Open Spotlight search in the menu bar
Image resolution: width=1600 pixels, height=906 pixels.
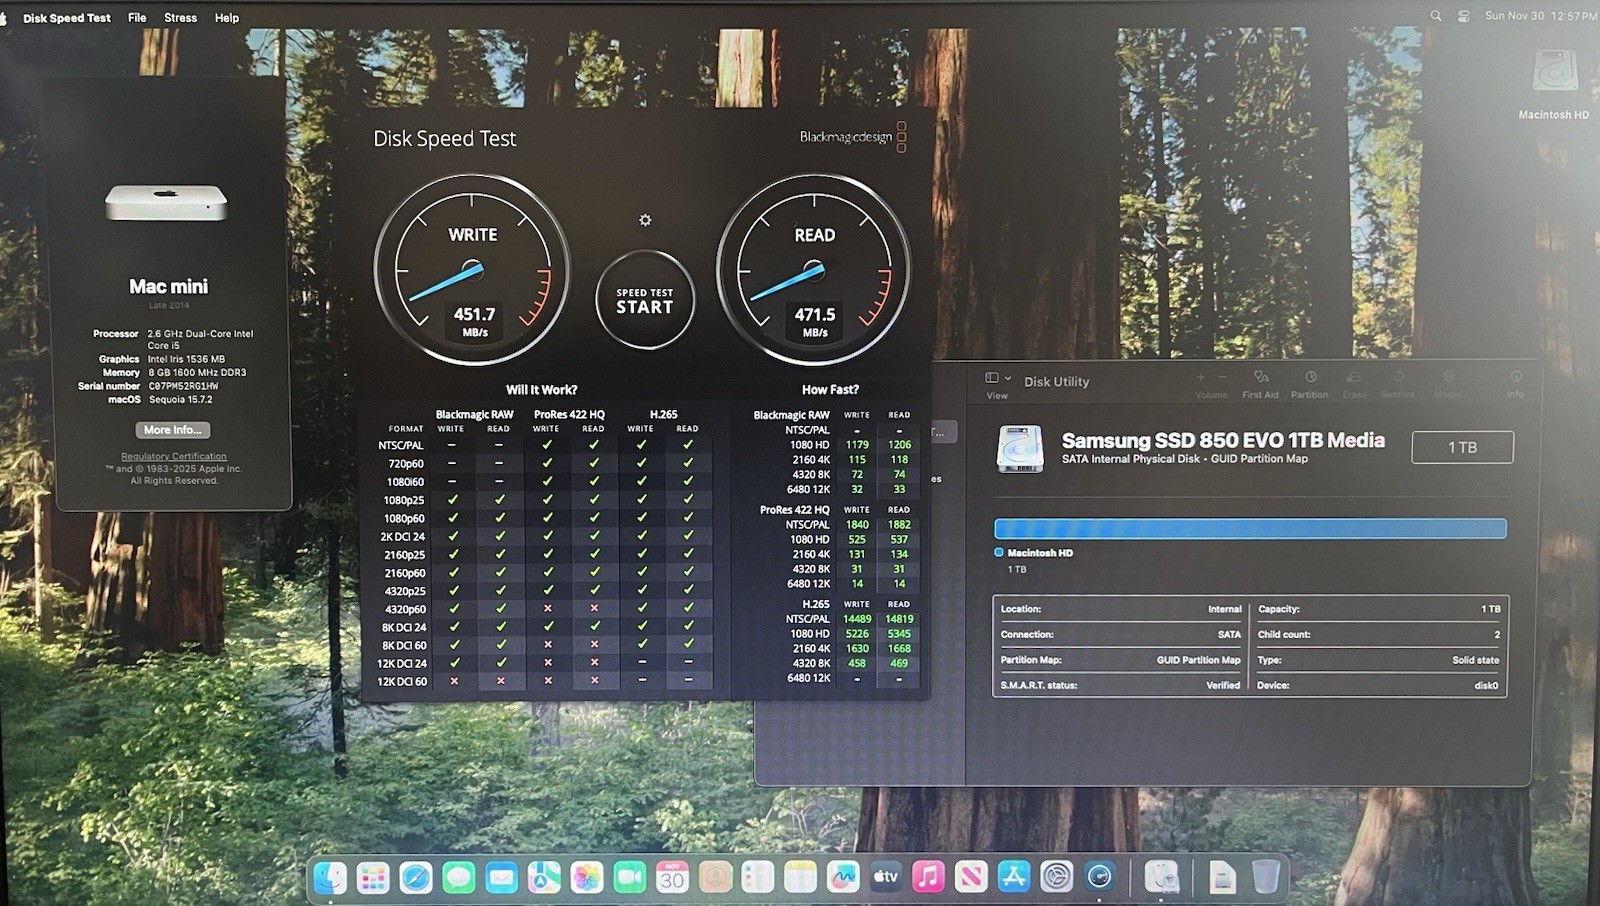pos(1436,16)
